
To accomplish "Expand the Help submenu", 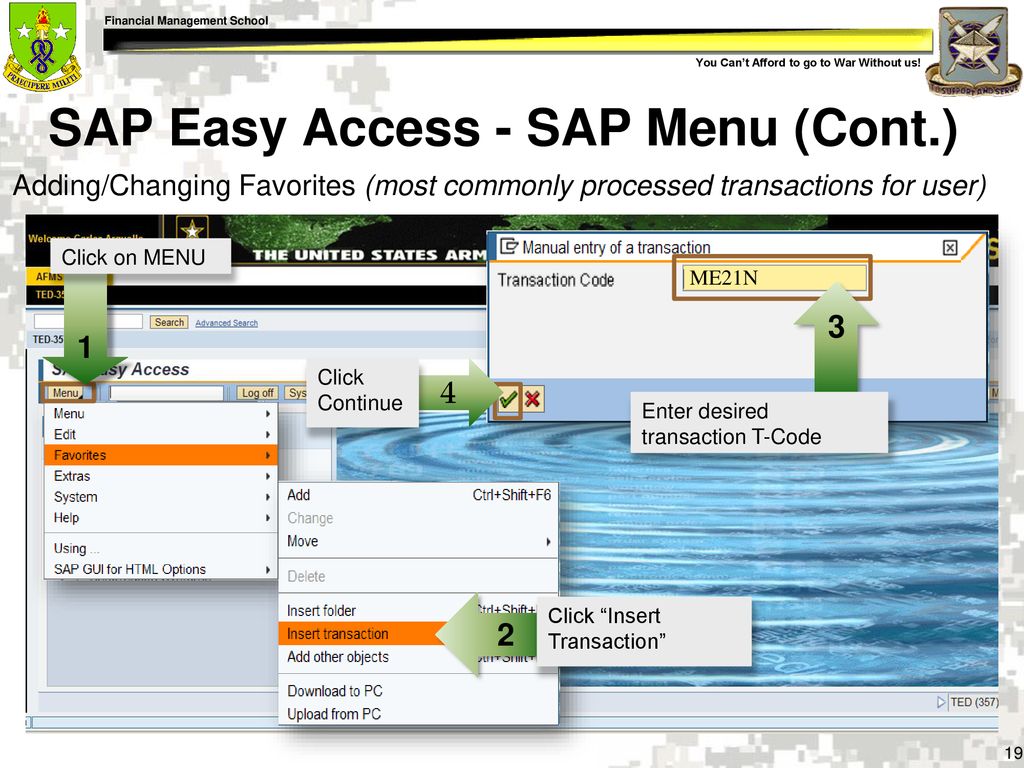I will (x=161, y=518).
